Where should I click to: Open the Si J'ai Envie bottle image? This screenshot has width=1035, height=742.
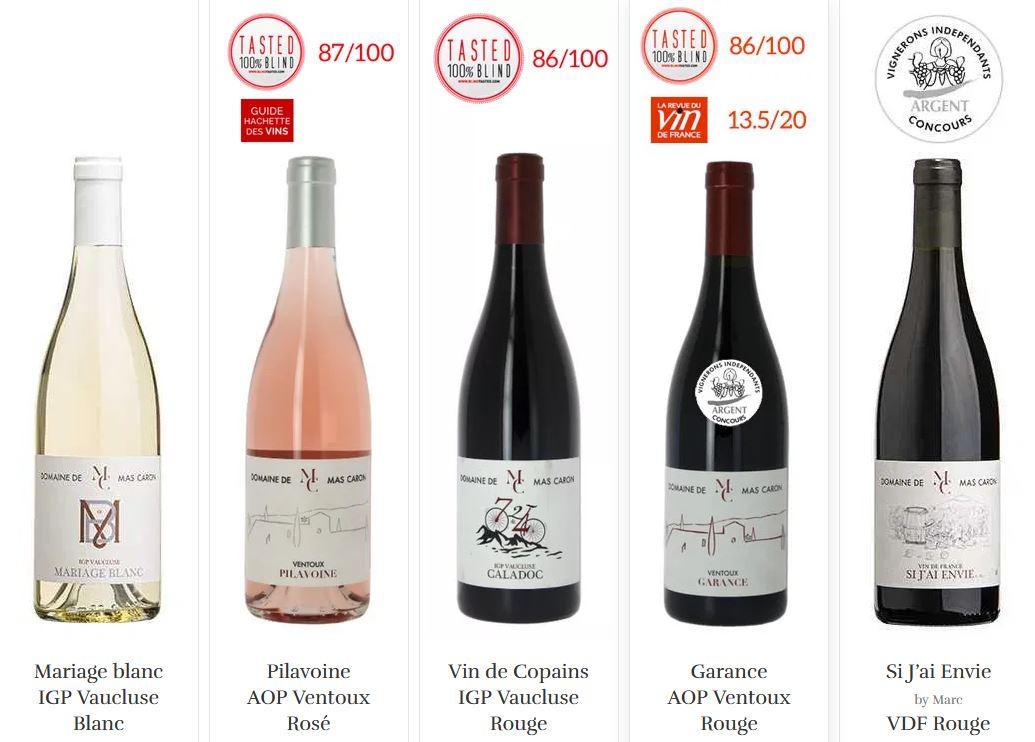pyautogui.click(x=938, y=391)
